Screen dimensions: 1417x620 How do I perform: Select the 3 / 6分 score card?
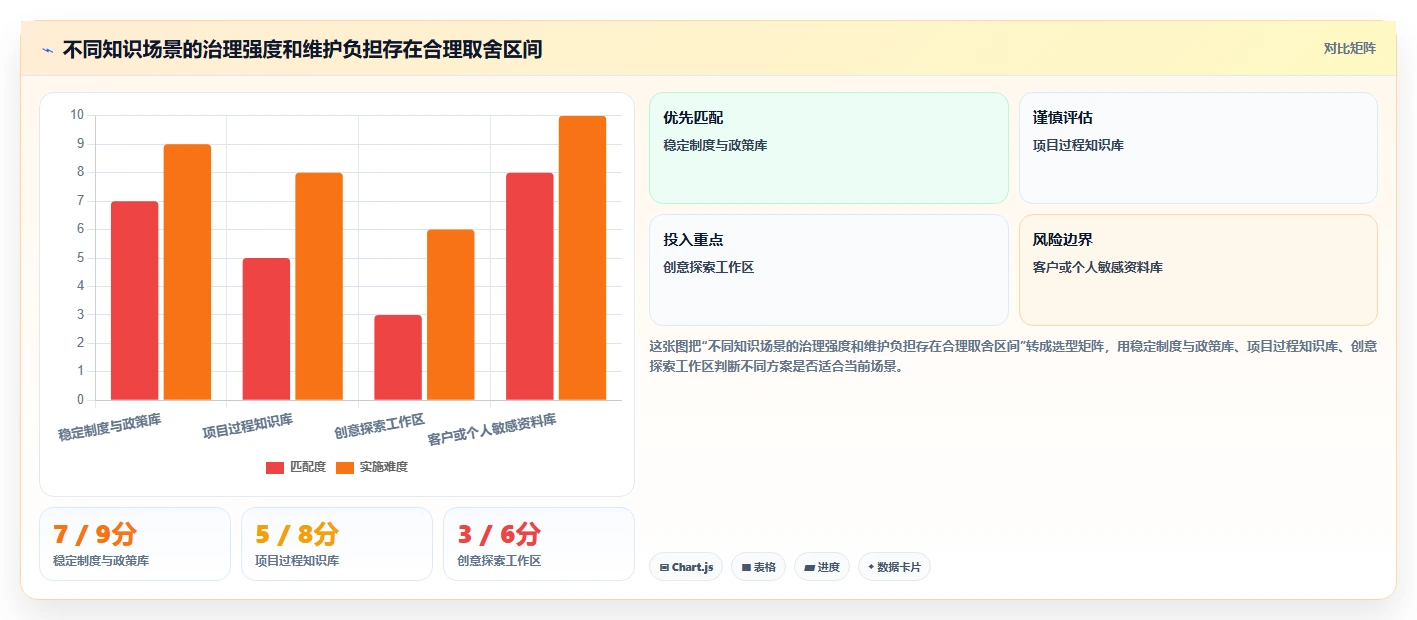click(539, 544)
